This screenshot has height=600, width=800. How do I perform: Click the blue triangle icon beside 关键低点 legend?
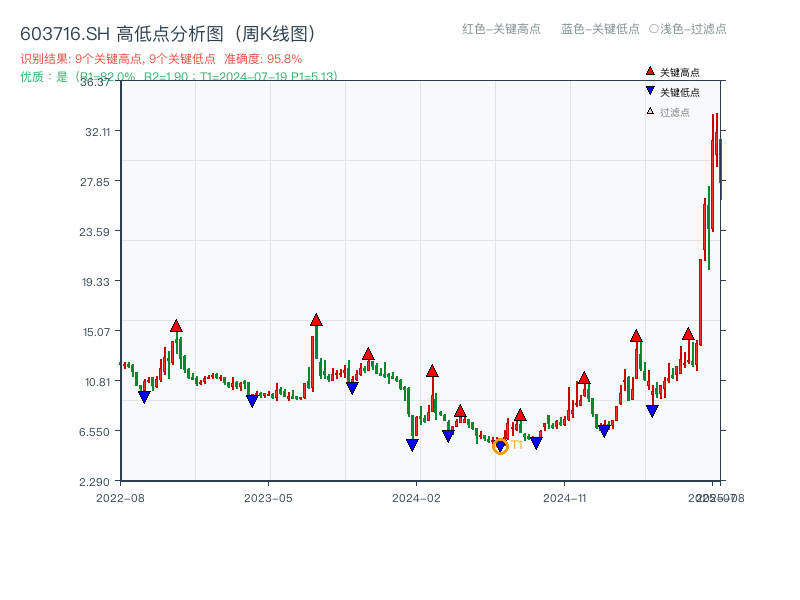point(650,91)
